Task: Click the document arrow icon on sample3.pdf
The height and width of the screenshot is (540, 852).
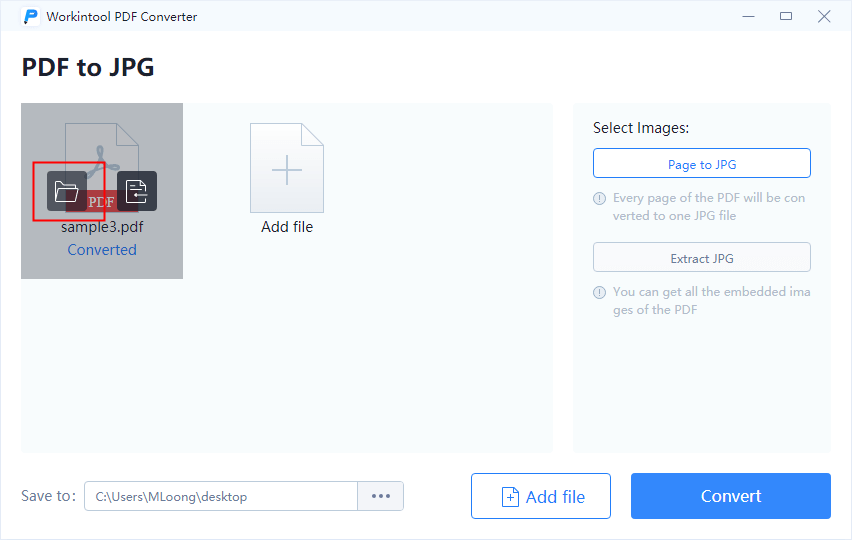Action: (x=137, y=191)
